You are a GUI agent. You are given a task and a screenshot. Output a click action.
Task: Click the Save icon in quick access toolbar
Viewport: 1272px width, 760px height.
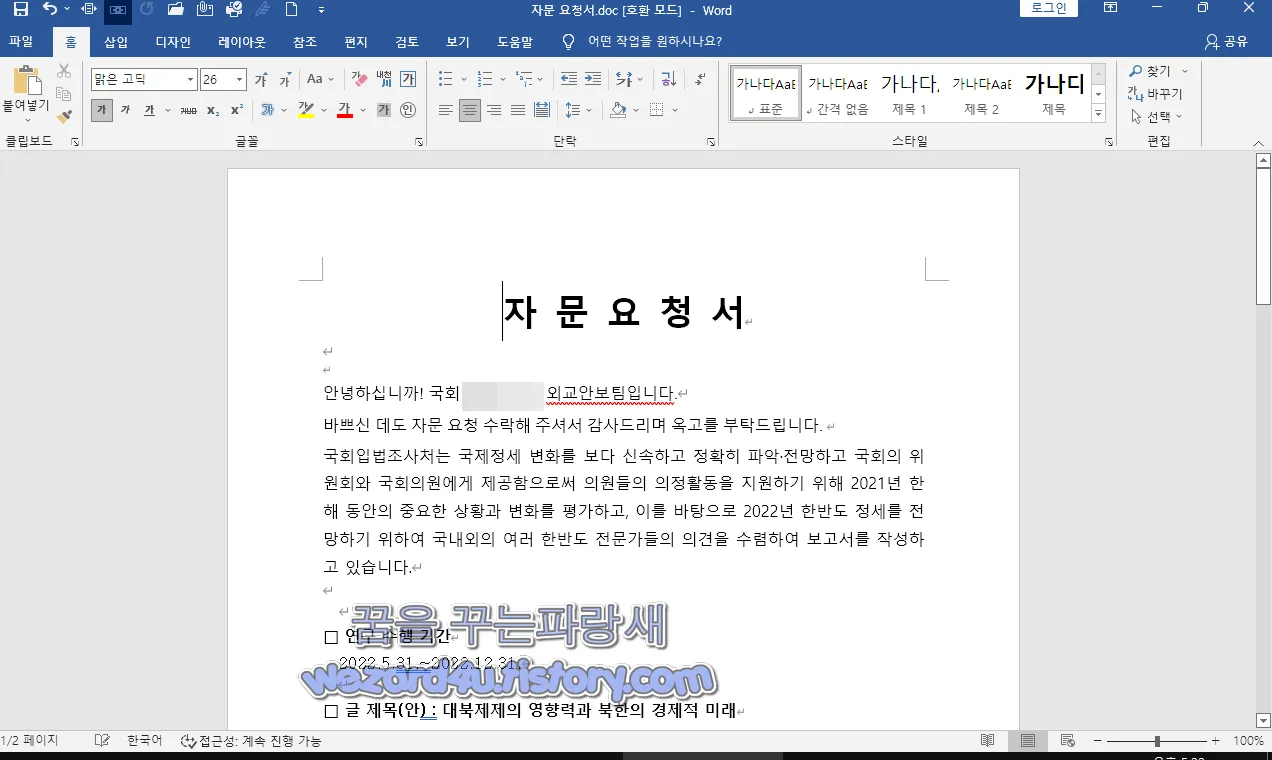click(x=20, y=10)
